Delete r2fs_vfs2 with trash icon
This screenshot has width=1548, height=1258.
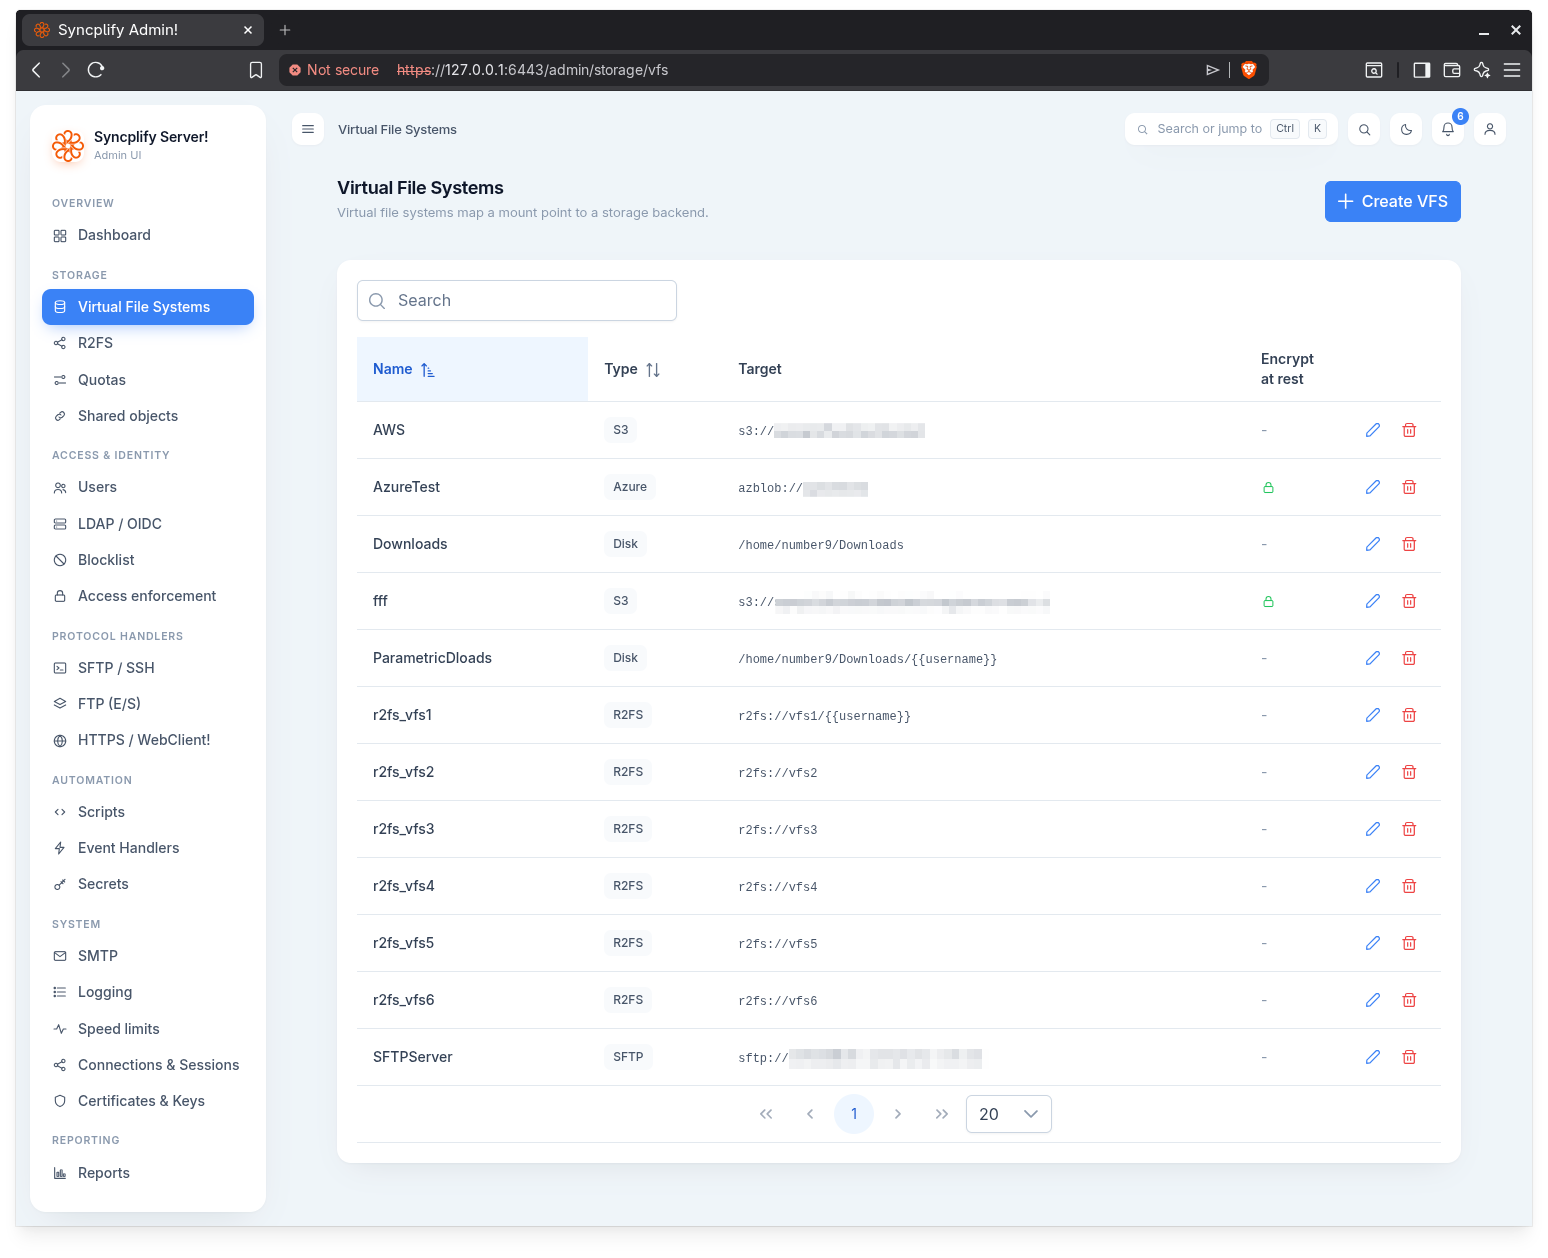click(1409, 772)
